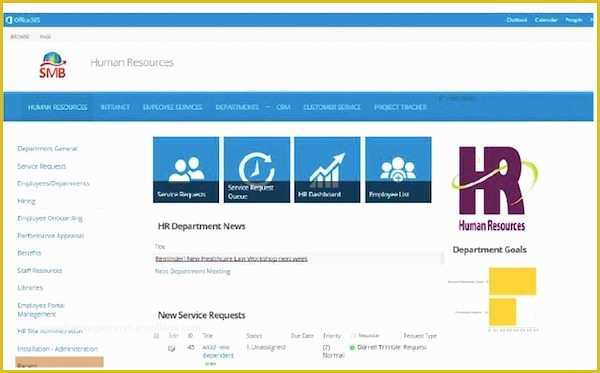The height and width of the screenshot is (373, 600).
Task: Open Benefits in sidebar
Action: 29,253
